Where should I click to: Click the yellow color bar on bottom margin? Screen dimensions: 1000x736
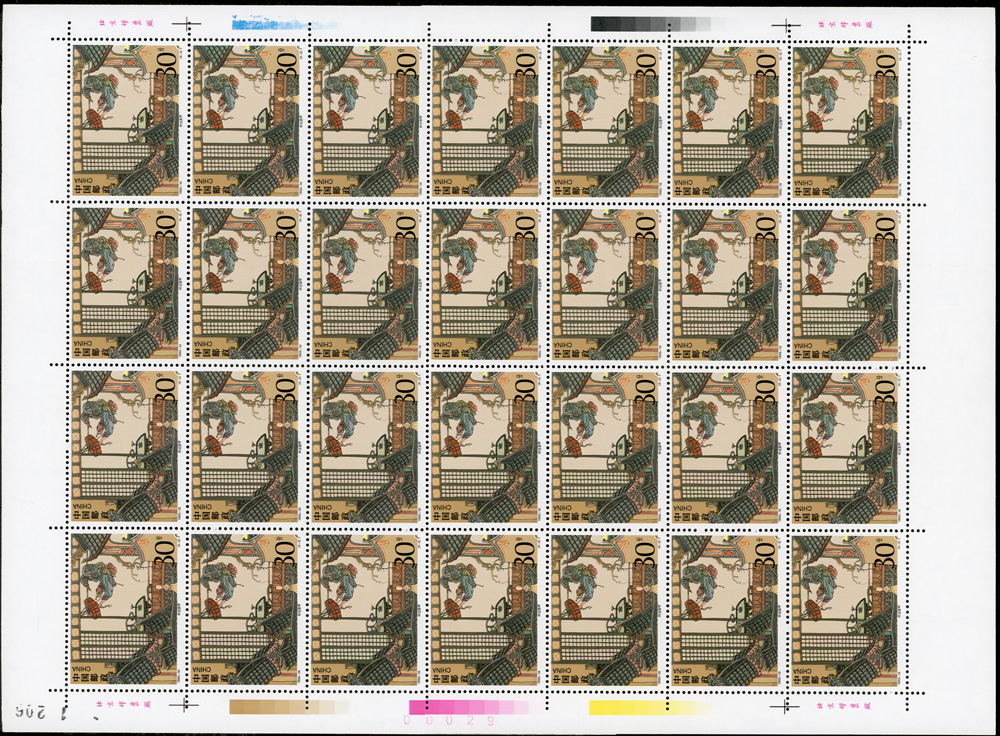click(640, 707)
